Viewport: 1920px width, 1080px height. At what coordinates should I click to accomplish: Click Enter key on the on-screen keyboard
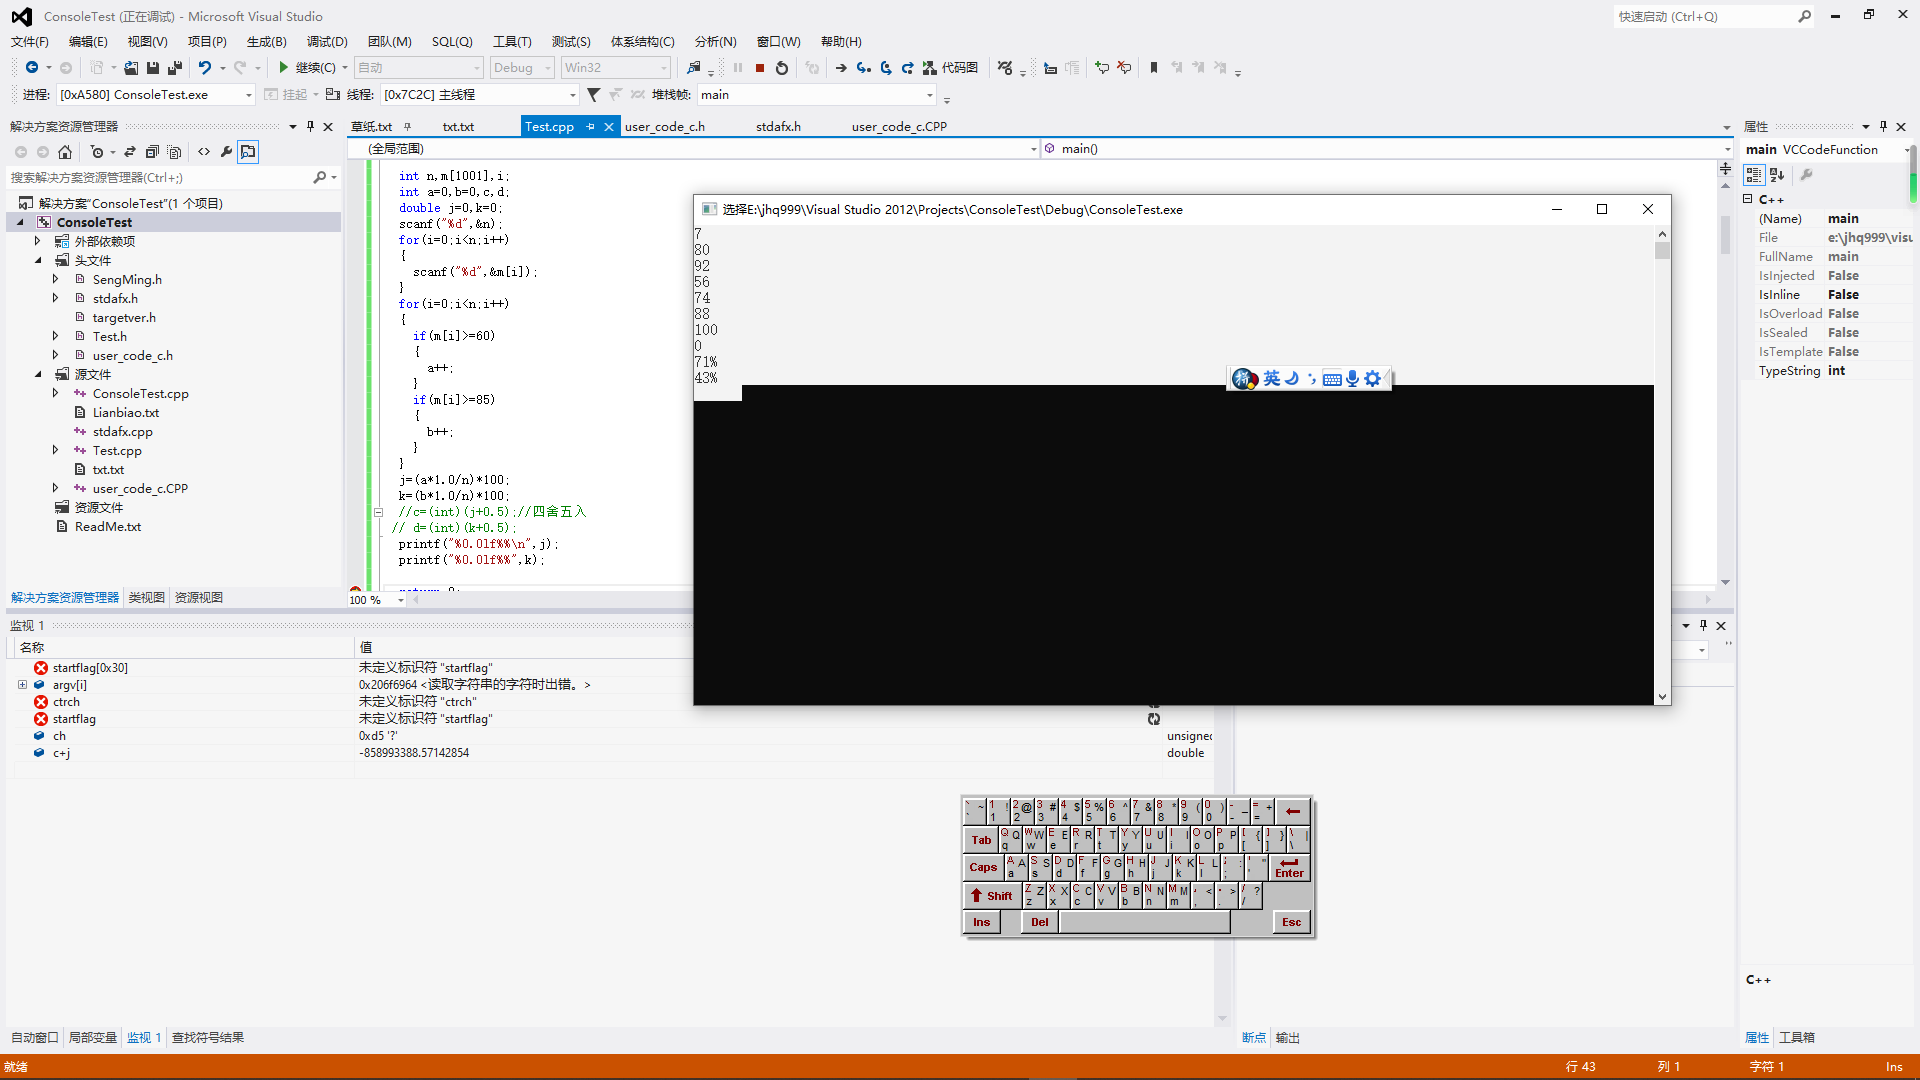pos(1289,867)
